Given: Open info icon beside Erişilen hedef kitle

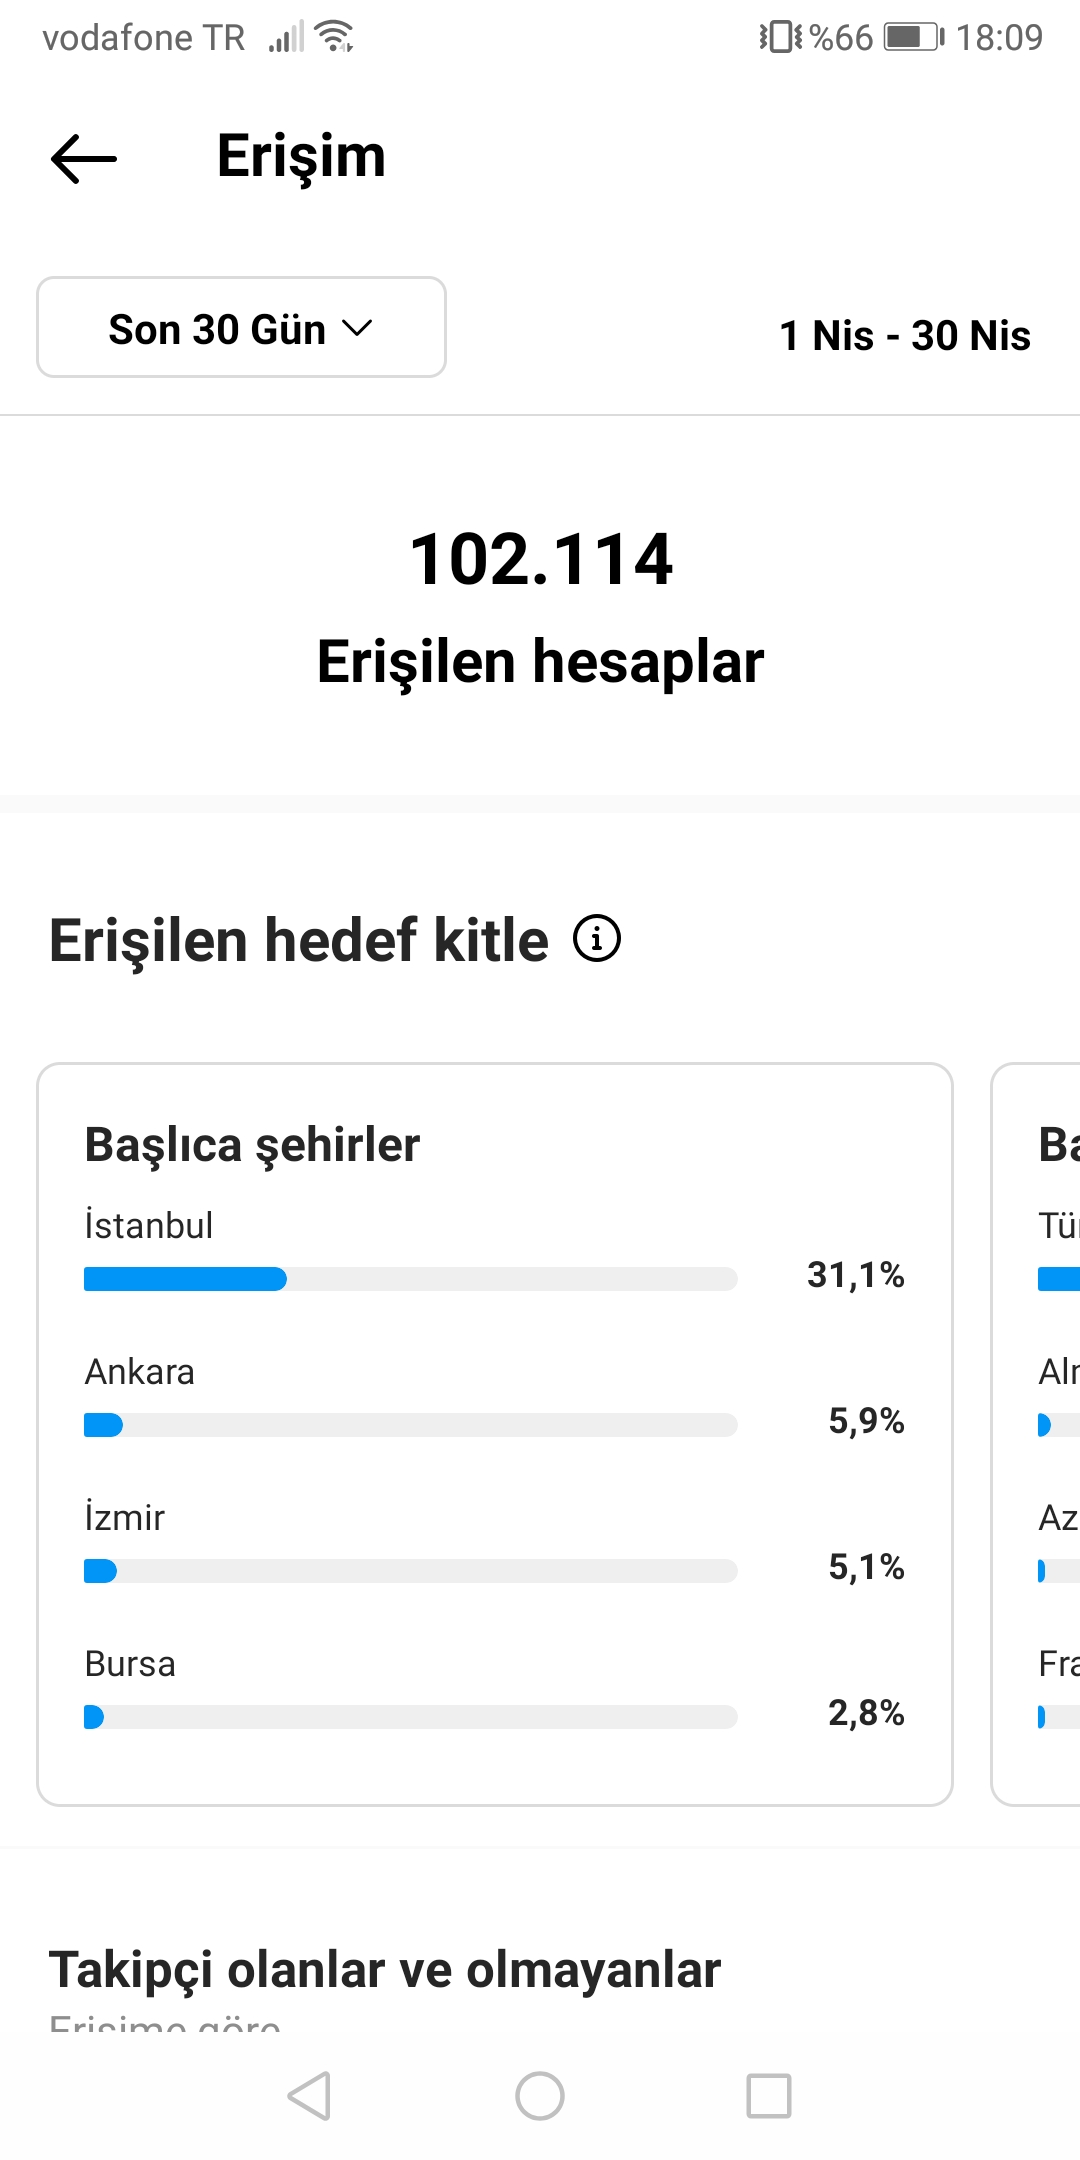Looking at the screenshot, I should point(597,939).
